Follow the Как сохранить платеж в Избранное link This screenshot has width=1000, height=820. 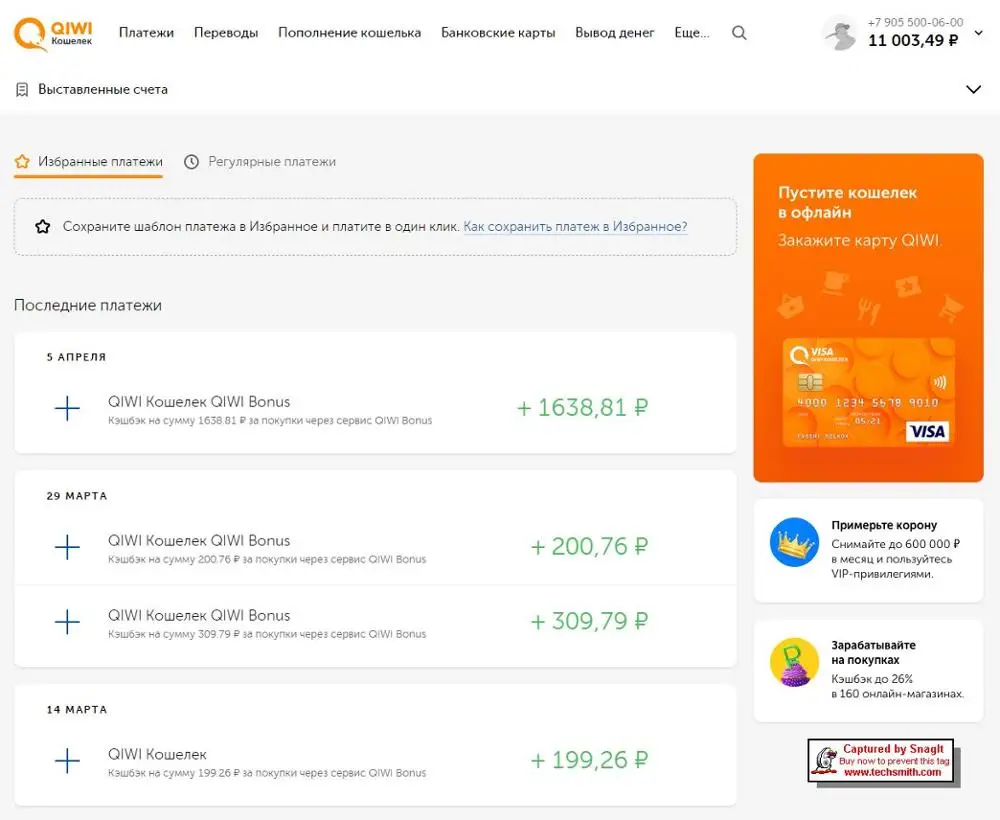[575, 226]
